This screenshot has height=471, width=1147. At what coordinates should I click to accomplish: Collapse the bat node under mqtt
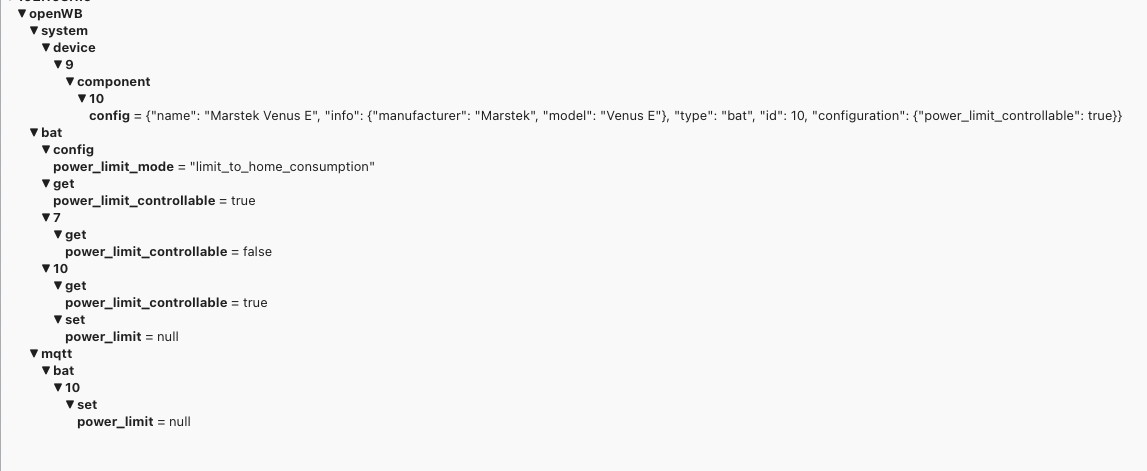point(45,371)
